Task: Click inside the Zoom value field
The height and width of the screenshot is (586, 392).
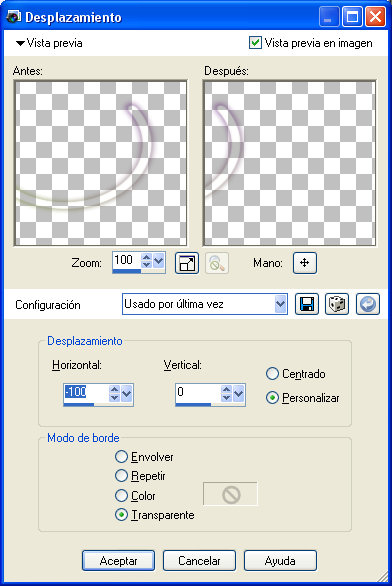Action: pos(127,260)
